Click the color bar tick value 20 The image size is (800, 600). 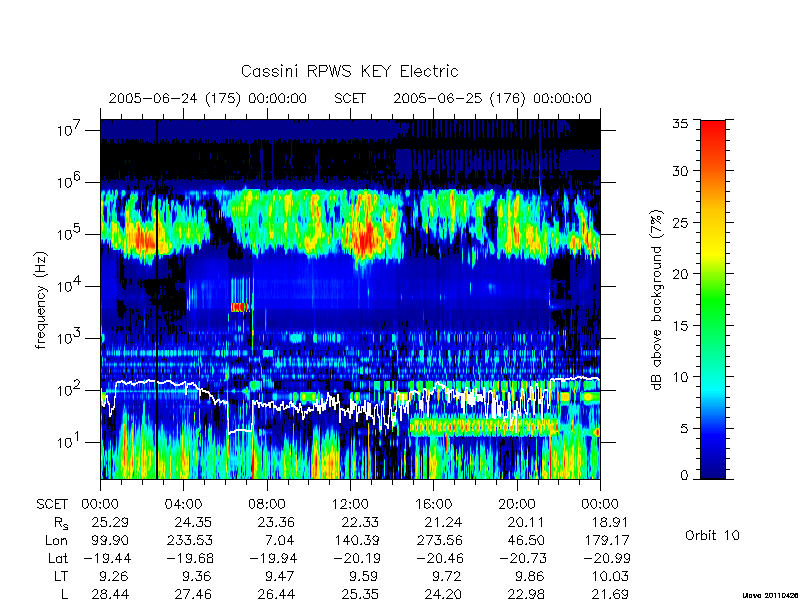click(681, 273)
